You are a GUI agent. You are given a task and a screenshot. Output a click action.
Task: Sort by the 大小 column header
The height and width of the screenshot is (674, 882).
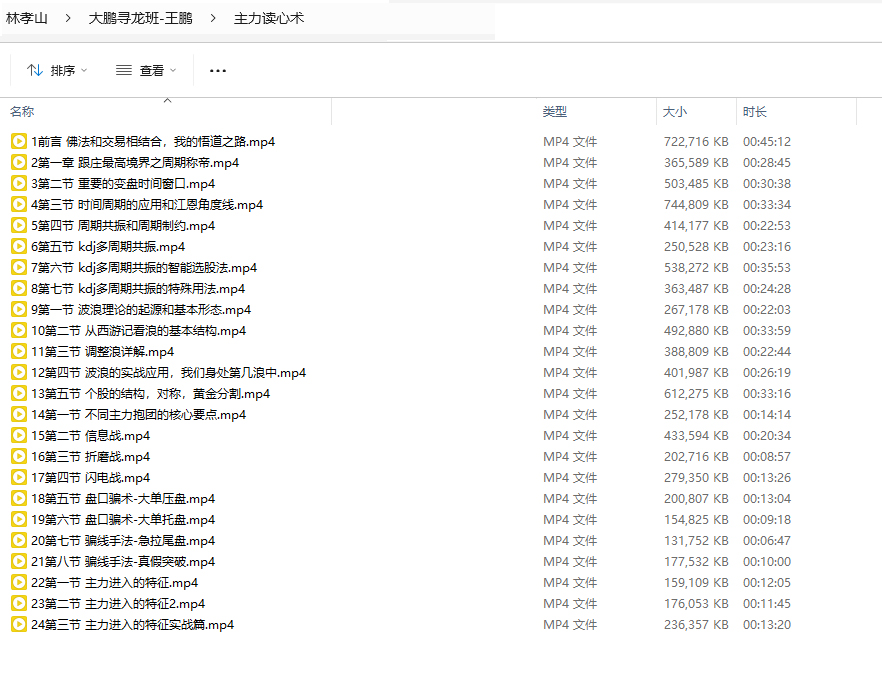click(675, 112)
